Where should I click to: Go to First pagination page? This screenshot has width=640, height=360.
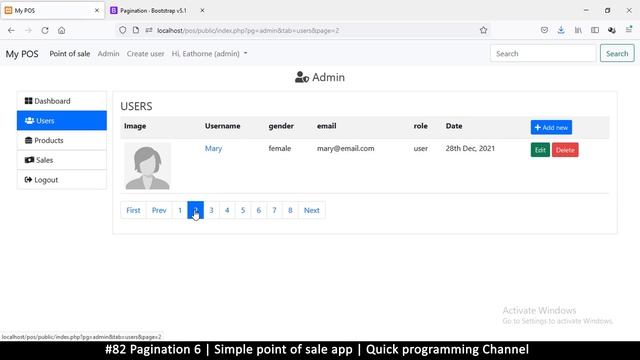133,210
